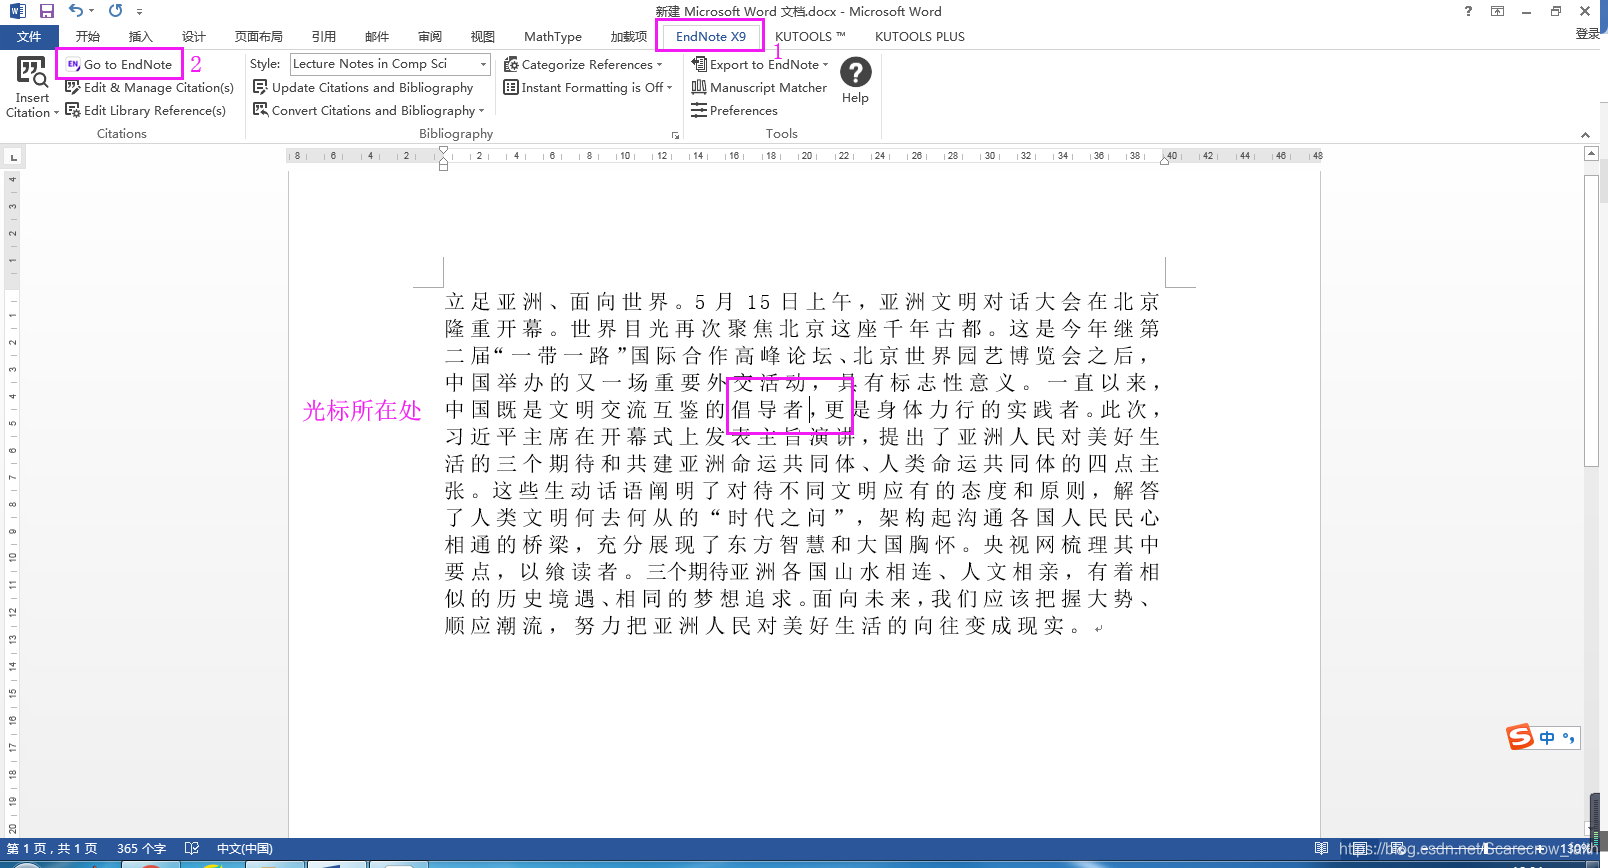This screenshot has width=1608, height=868.
Task: Click the EndNote Help icon
Action: pos(855,72)
